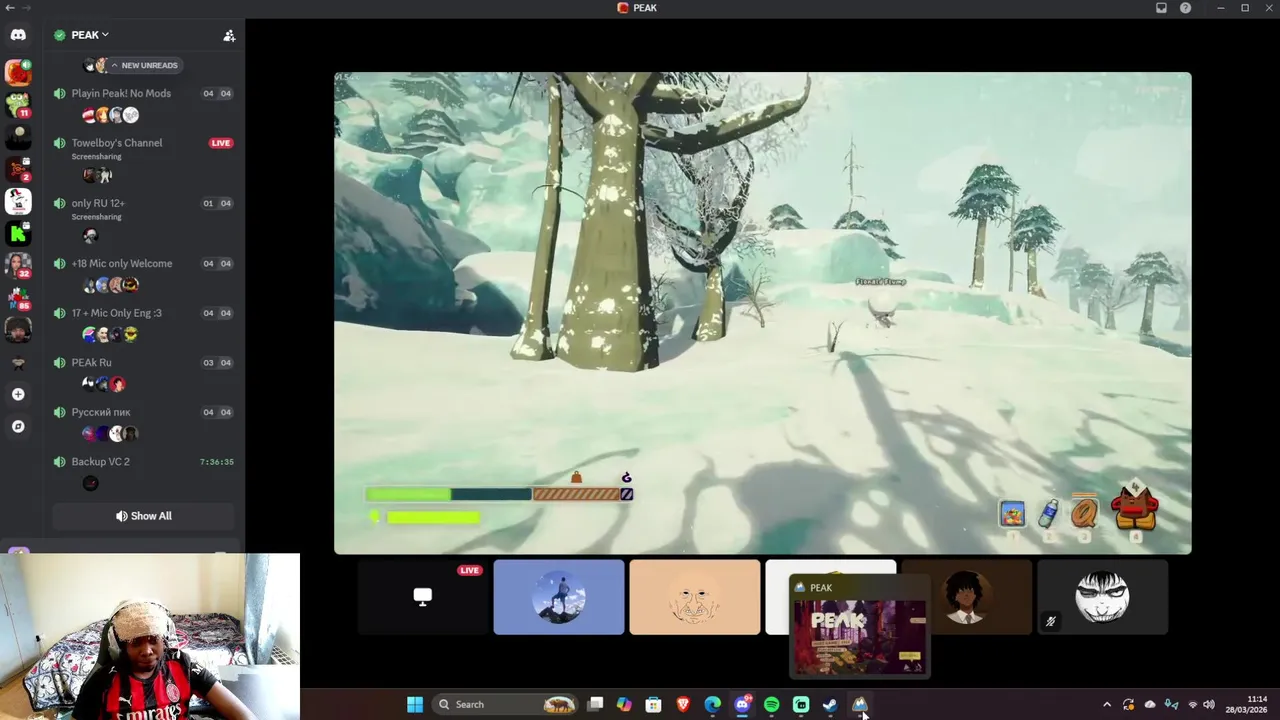
Task: Click the invite people icon beside PEAK
Action: coord(229,35)
